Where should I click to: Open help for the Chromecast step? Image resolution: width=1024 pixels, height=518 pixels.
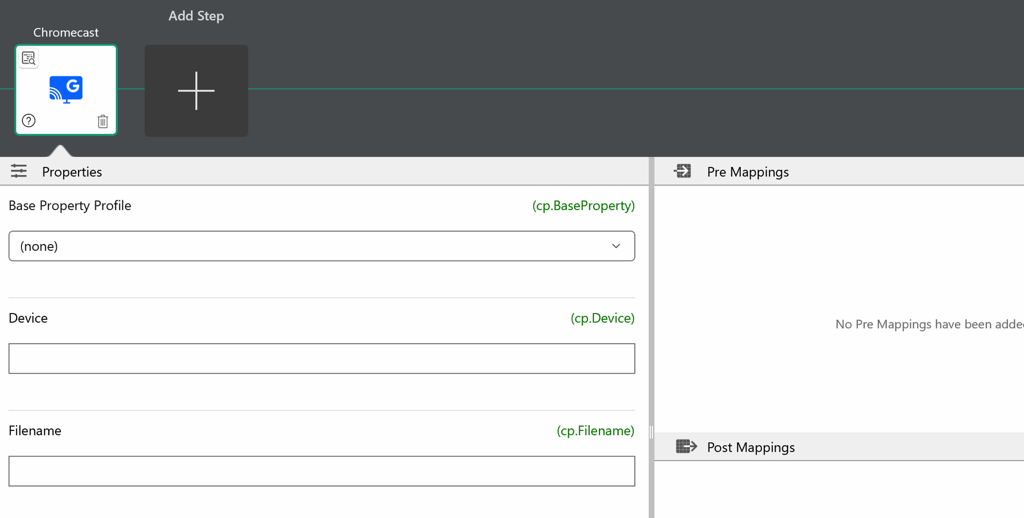click(x=29, y=120)
